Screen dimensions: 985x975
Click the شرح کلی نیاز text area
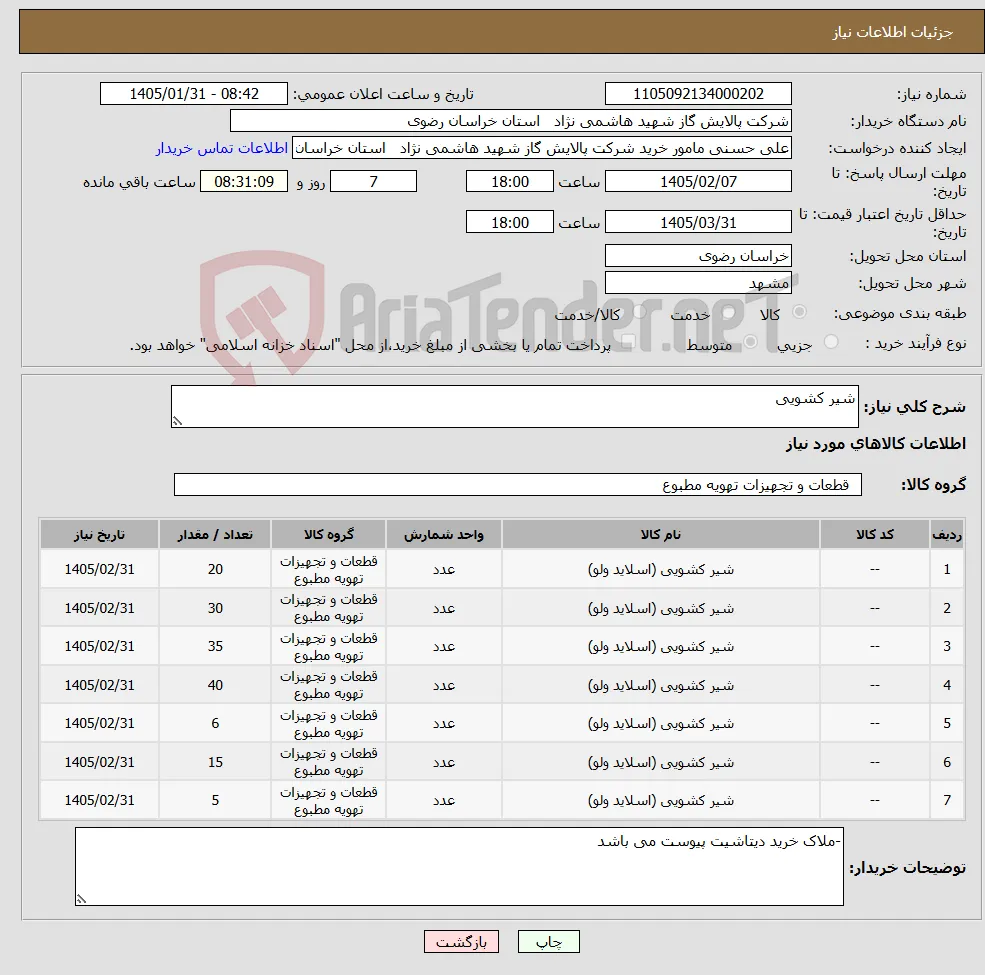point(514,406)
